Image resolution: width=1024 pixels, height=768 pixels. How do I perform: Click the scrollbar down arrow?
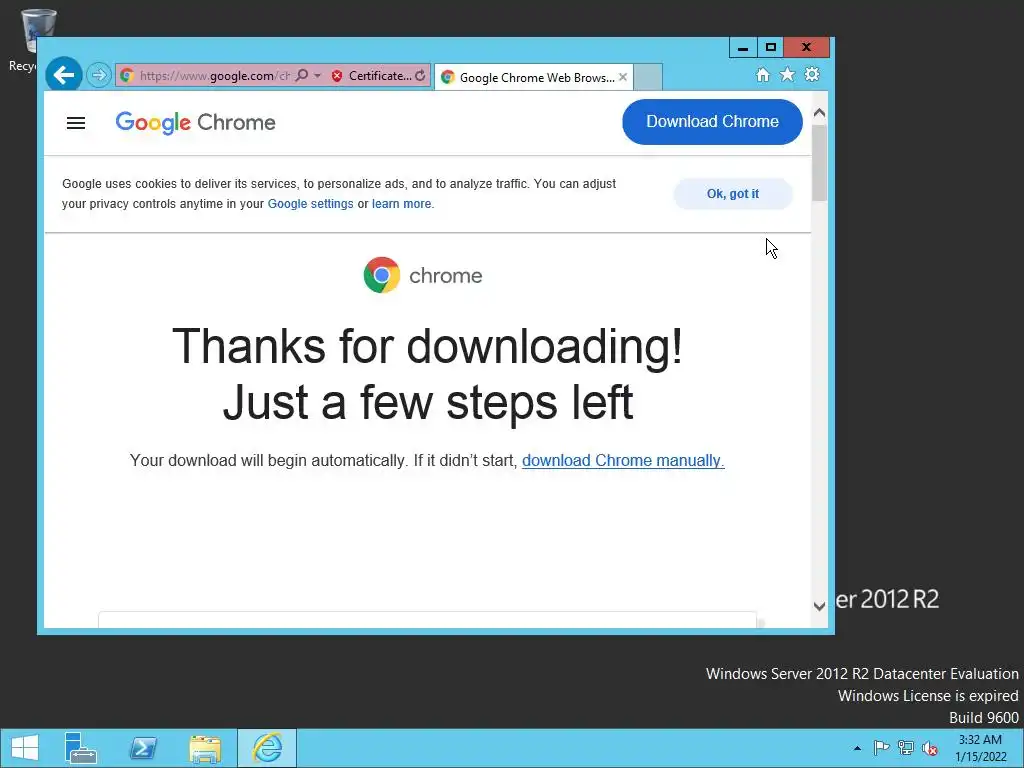click(820, 606)
